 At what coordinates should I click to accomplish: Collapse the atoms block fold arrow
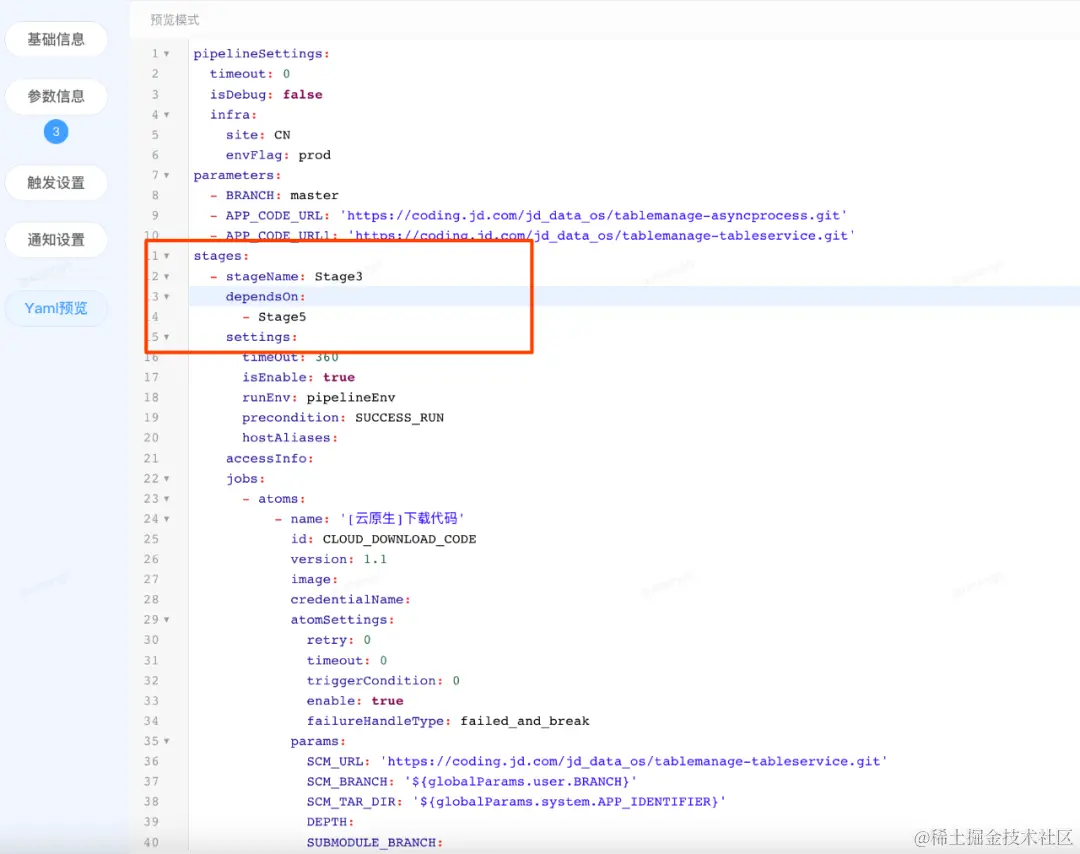pos(167,499)
